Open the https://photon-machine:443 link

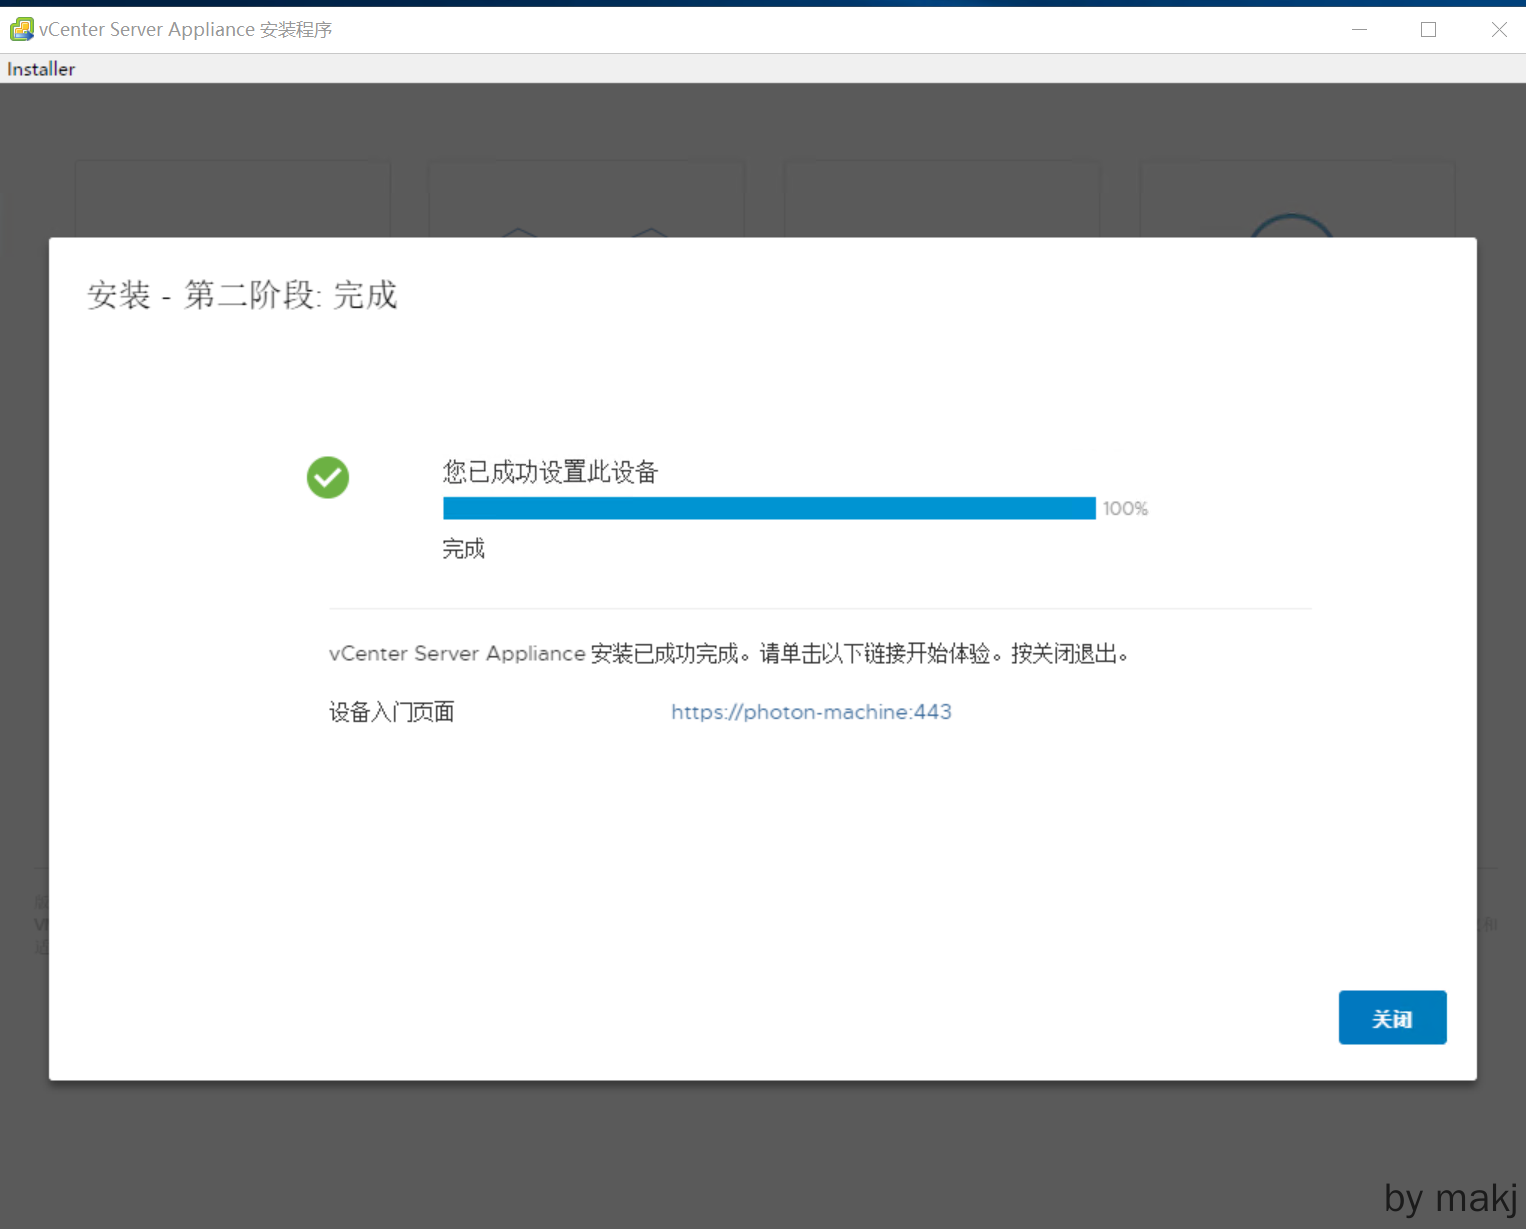coord(811,712)
